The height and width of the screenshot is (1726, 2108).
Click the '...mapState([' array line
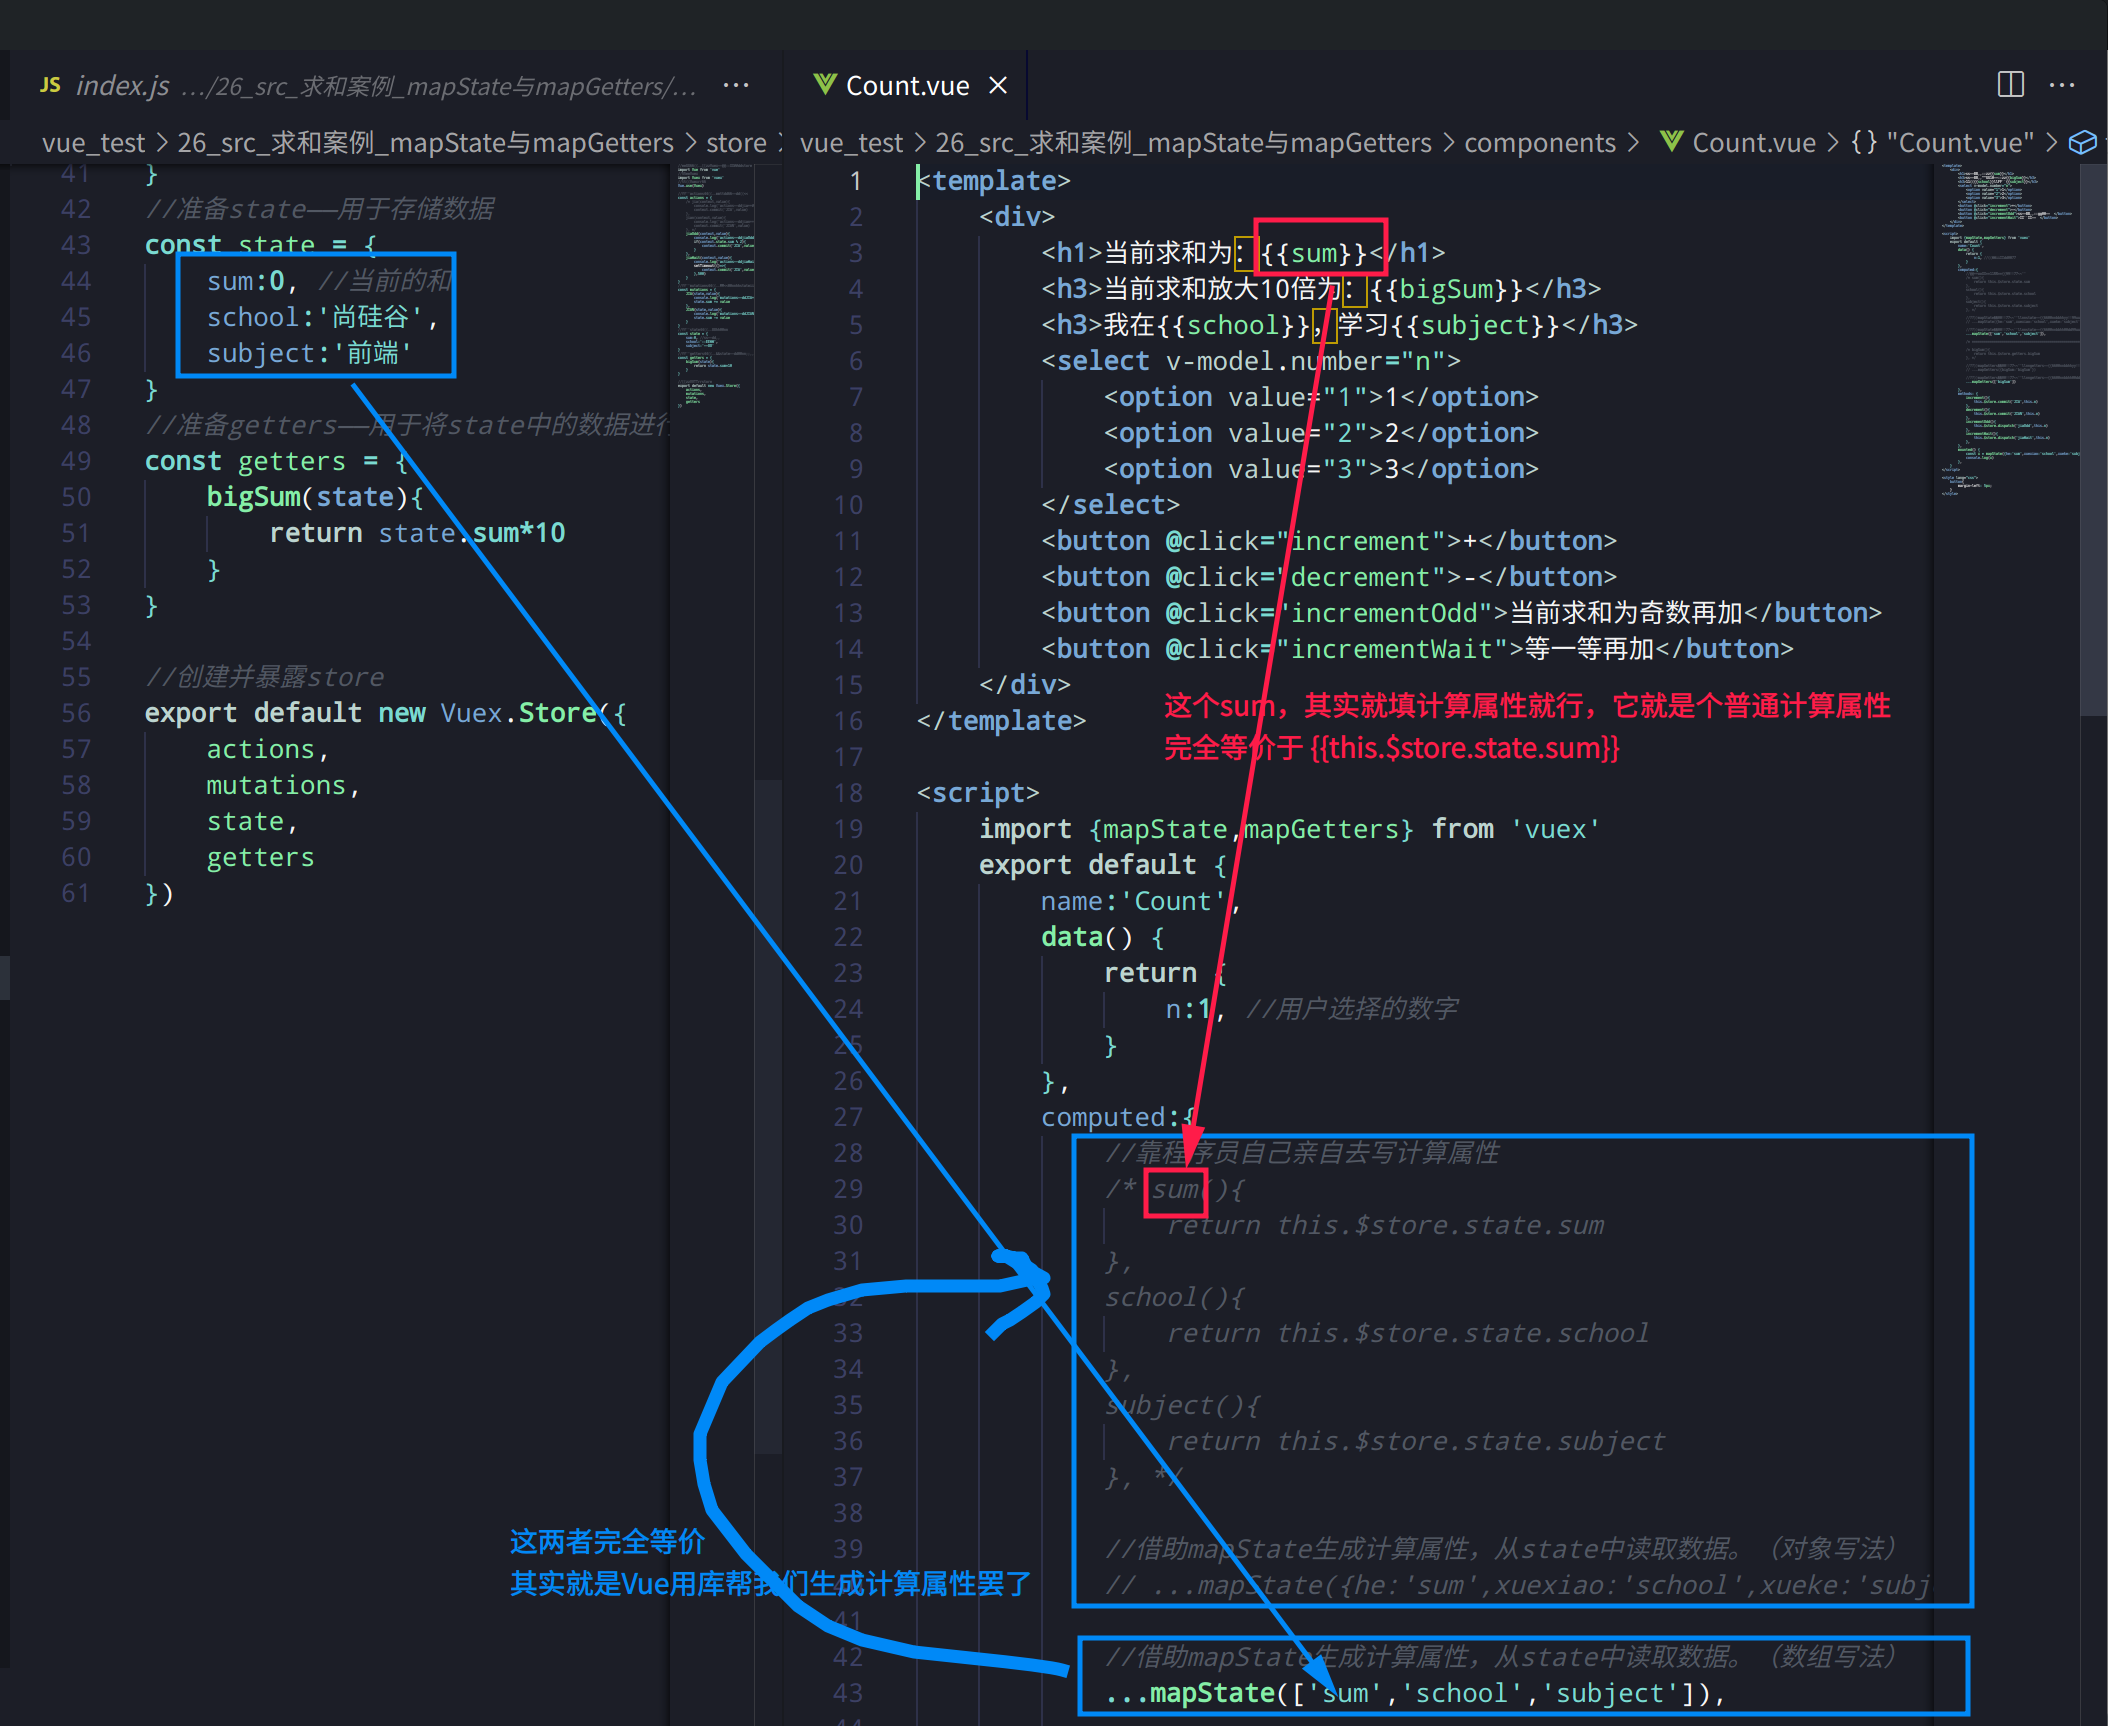coord(1416,1693)
